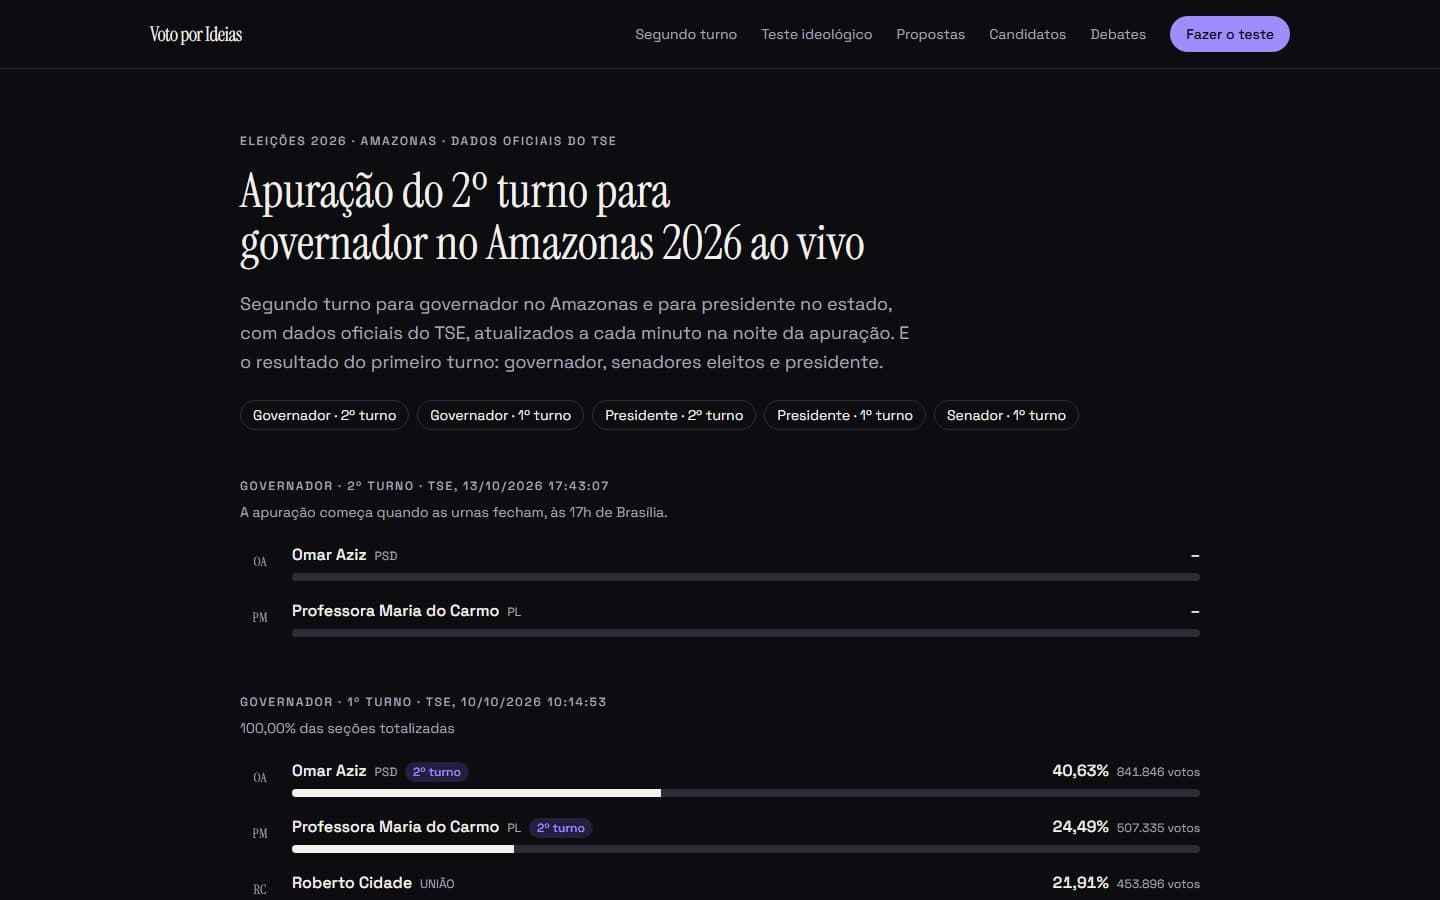
Task: Open the Voto por Ideias home logo
Action: (196, 34)
